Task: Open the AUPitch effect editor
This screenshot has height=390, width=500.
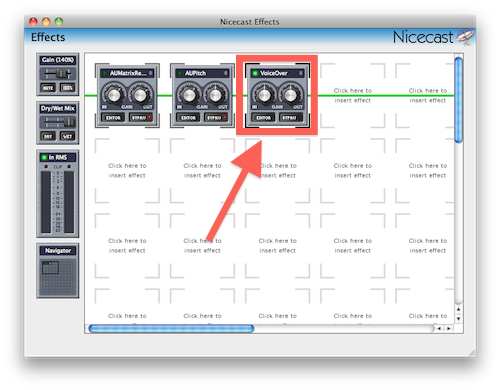Action: point(188,118)
